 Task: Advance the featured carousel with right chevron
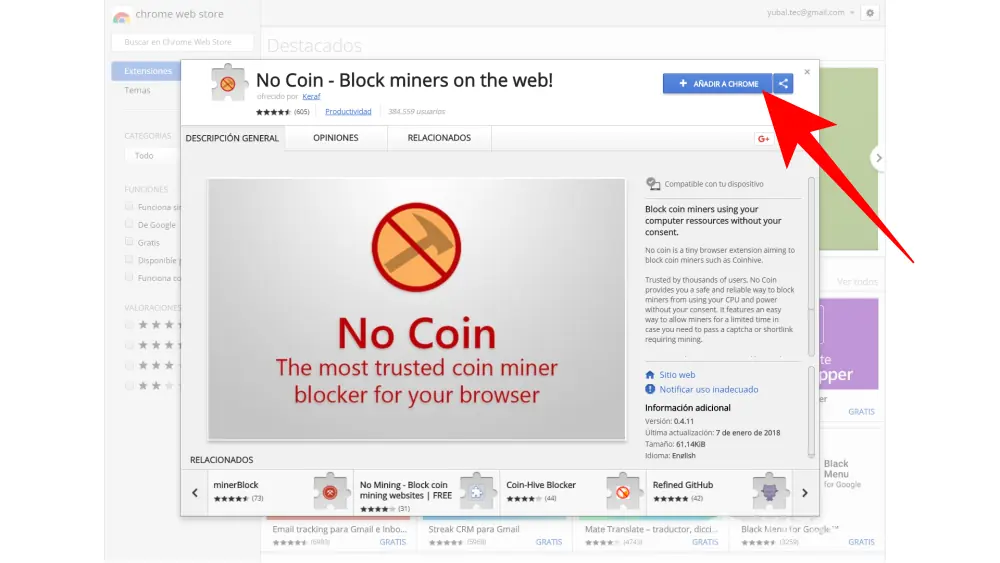tap(878, 158)
